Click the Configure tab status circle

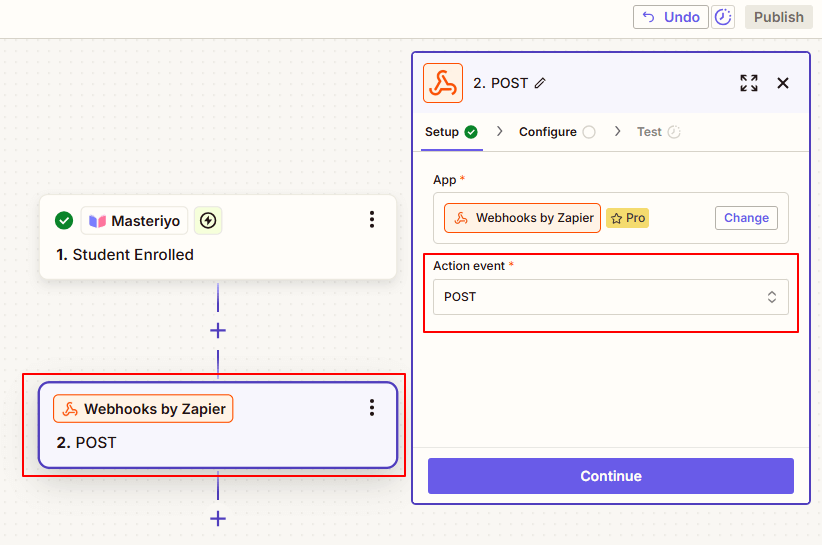pos(589,132)
